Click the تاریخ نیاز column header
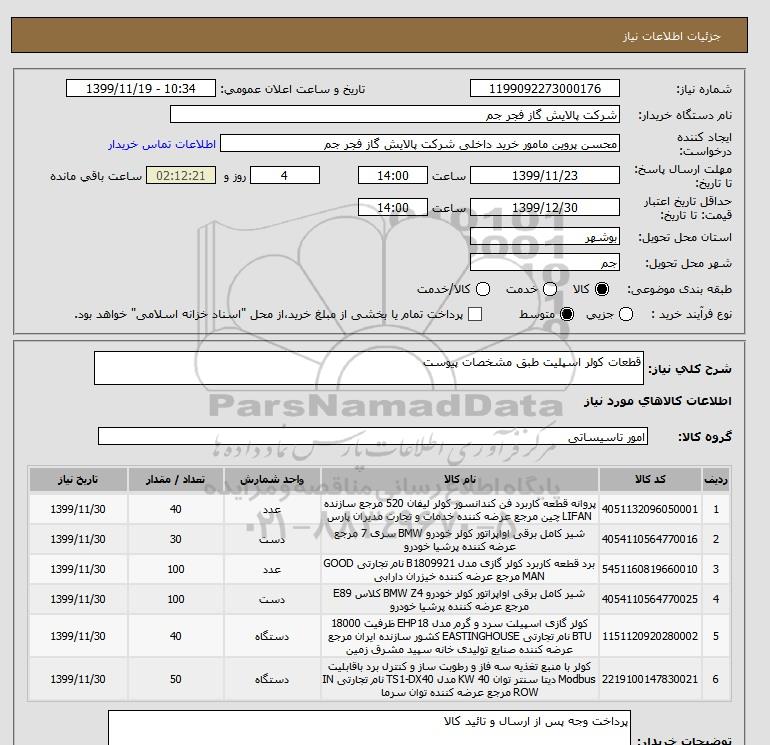This screenshot has width=770, height=745. 78,479
